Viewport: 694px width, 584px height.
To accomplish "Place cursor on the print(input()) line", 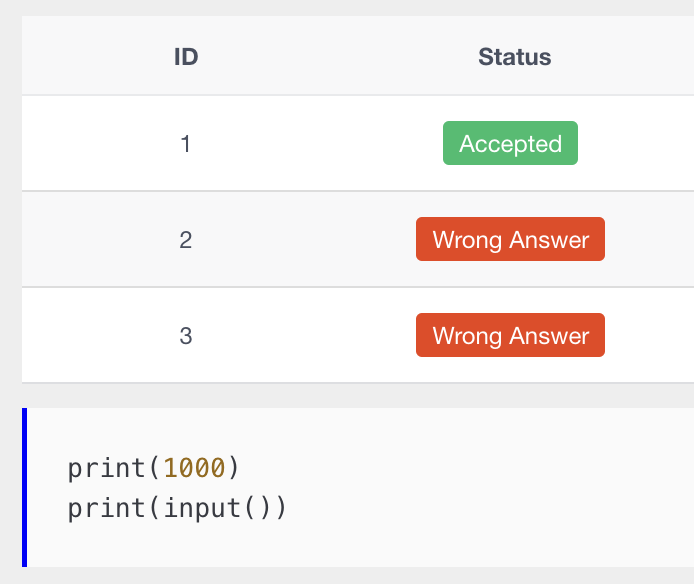I will 177,507.
